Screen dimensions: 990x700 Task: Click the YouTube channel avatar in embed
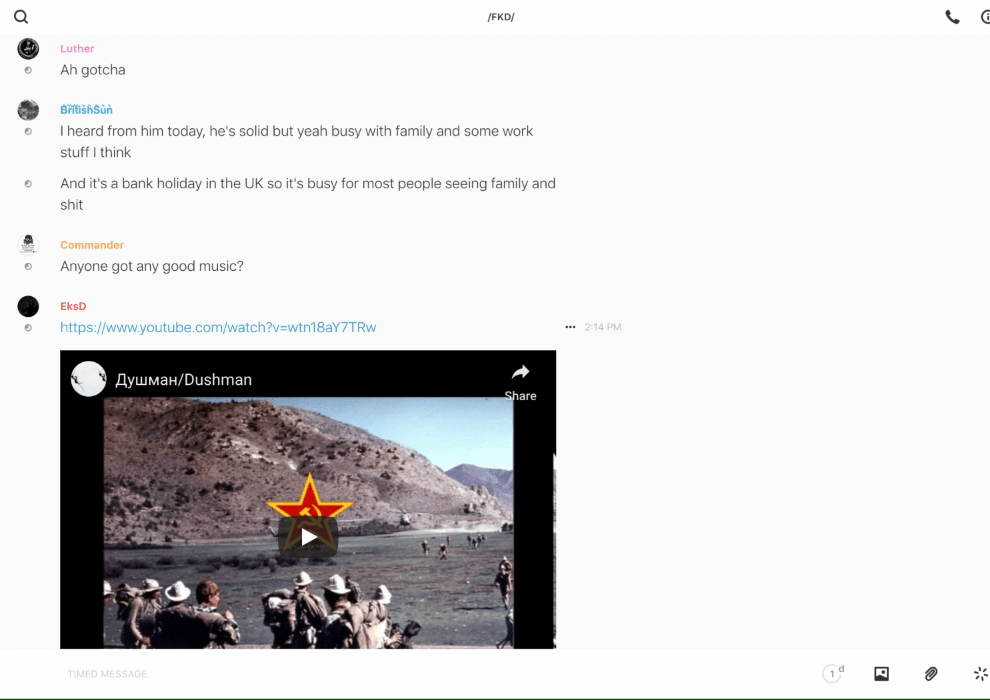point(89,379)
